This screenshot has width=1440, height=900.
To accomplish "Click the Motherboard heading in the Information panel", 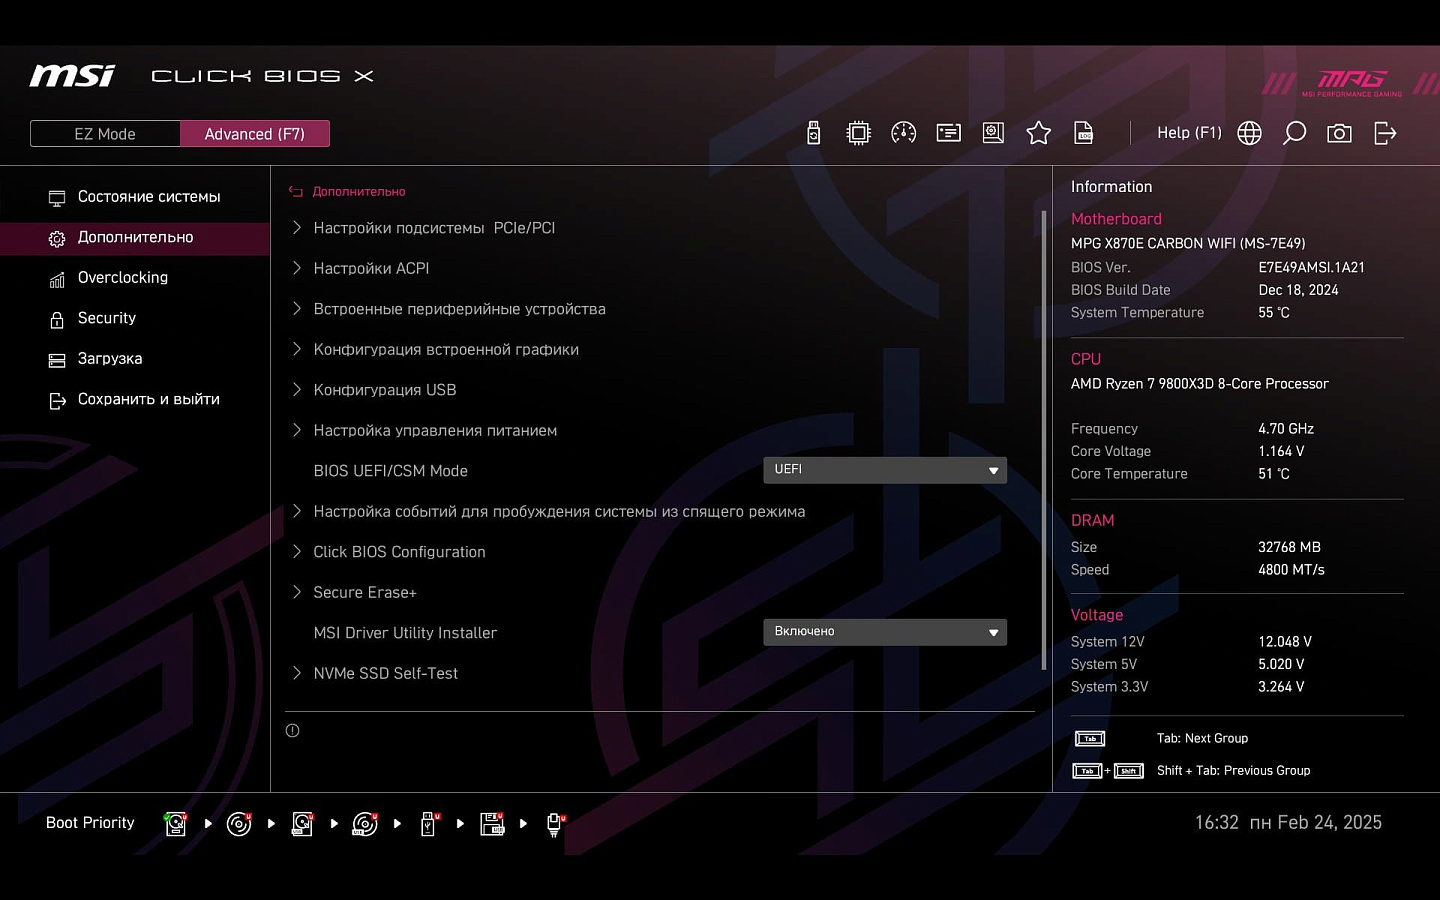I will click(1116, 219).
